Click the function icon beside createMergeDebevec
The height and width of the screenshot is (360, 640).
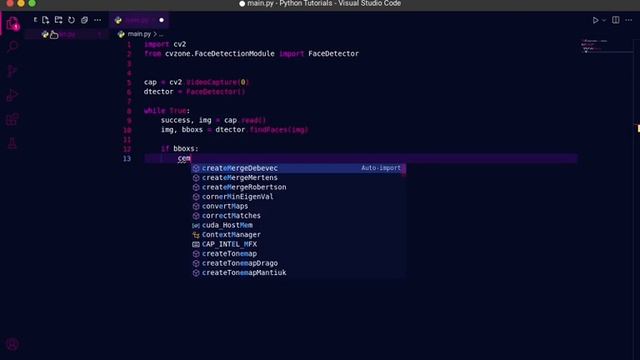coord(196,168)
